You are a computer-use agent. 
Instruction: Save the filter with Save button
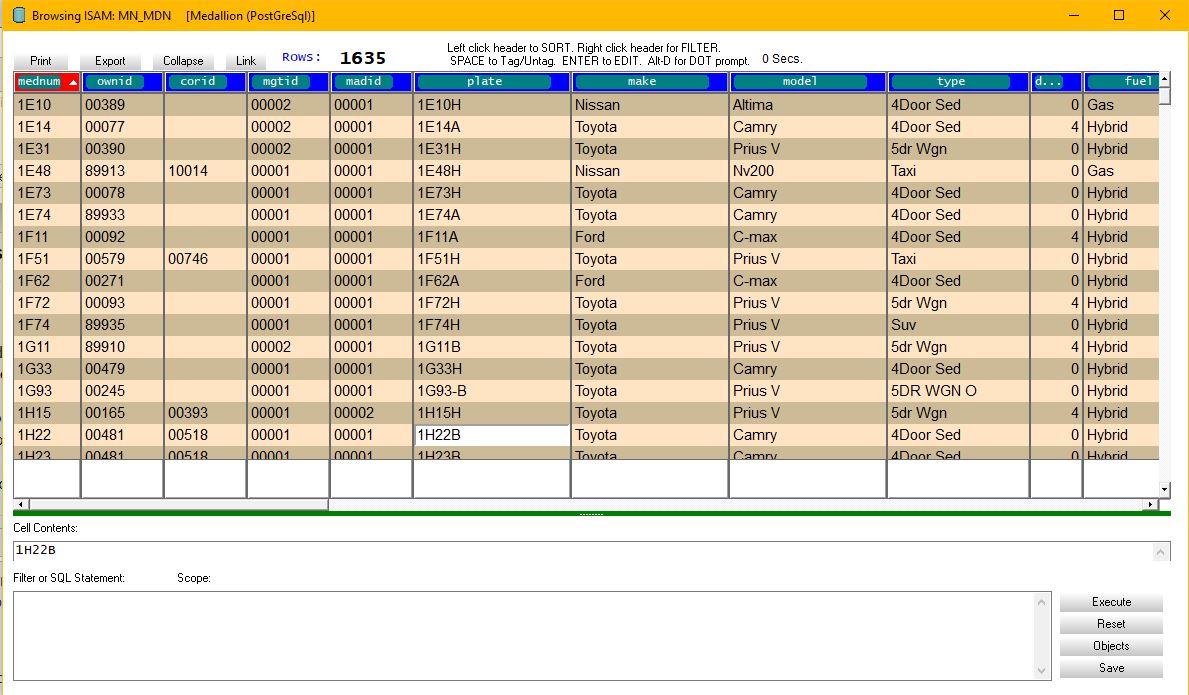(x=1111, y=668)
